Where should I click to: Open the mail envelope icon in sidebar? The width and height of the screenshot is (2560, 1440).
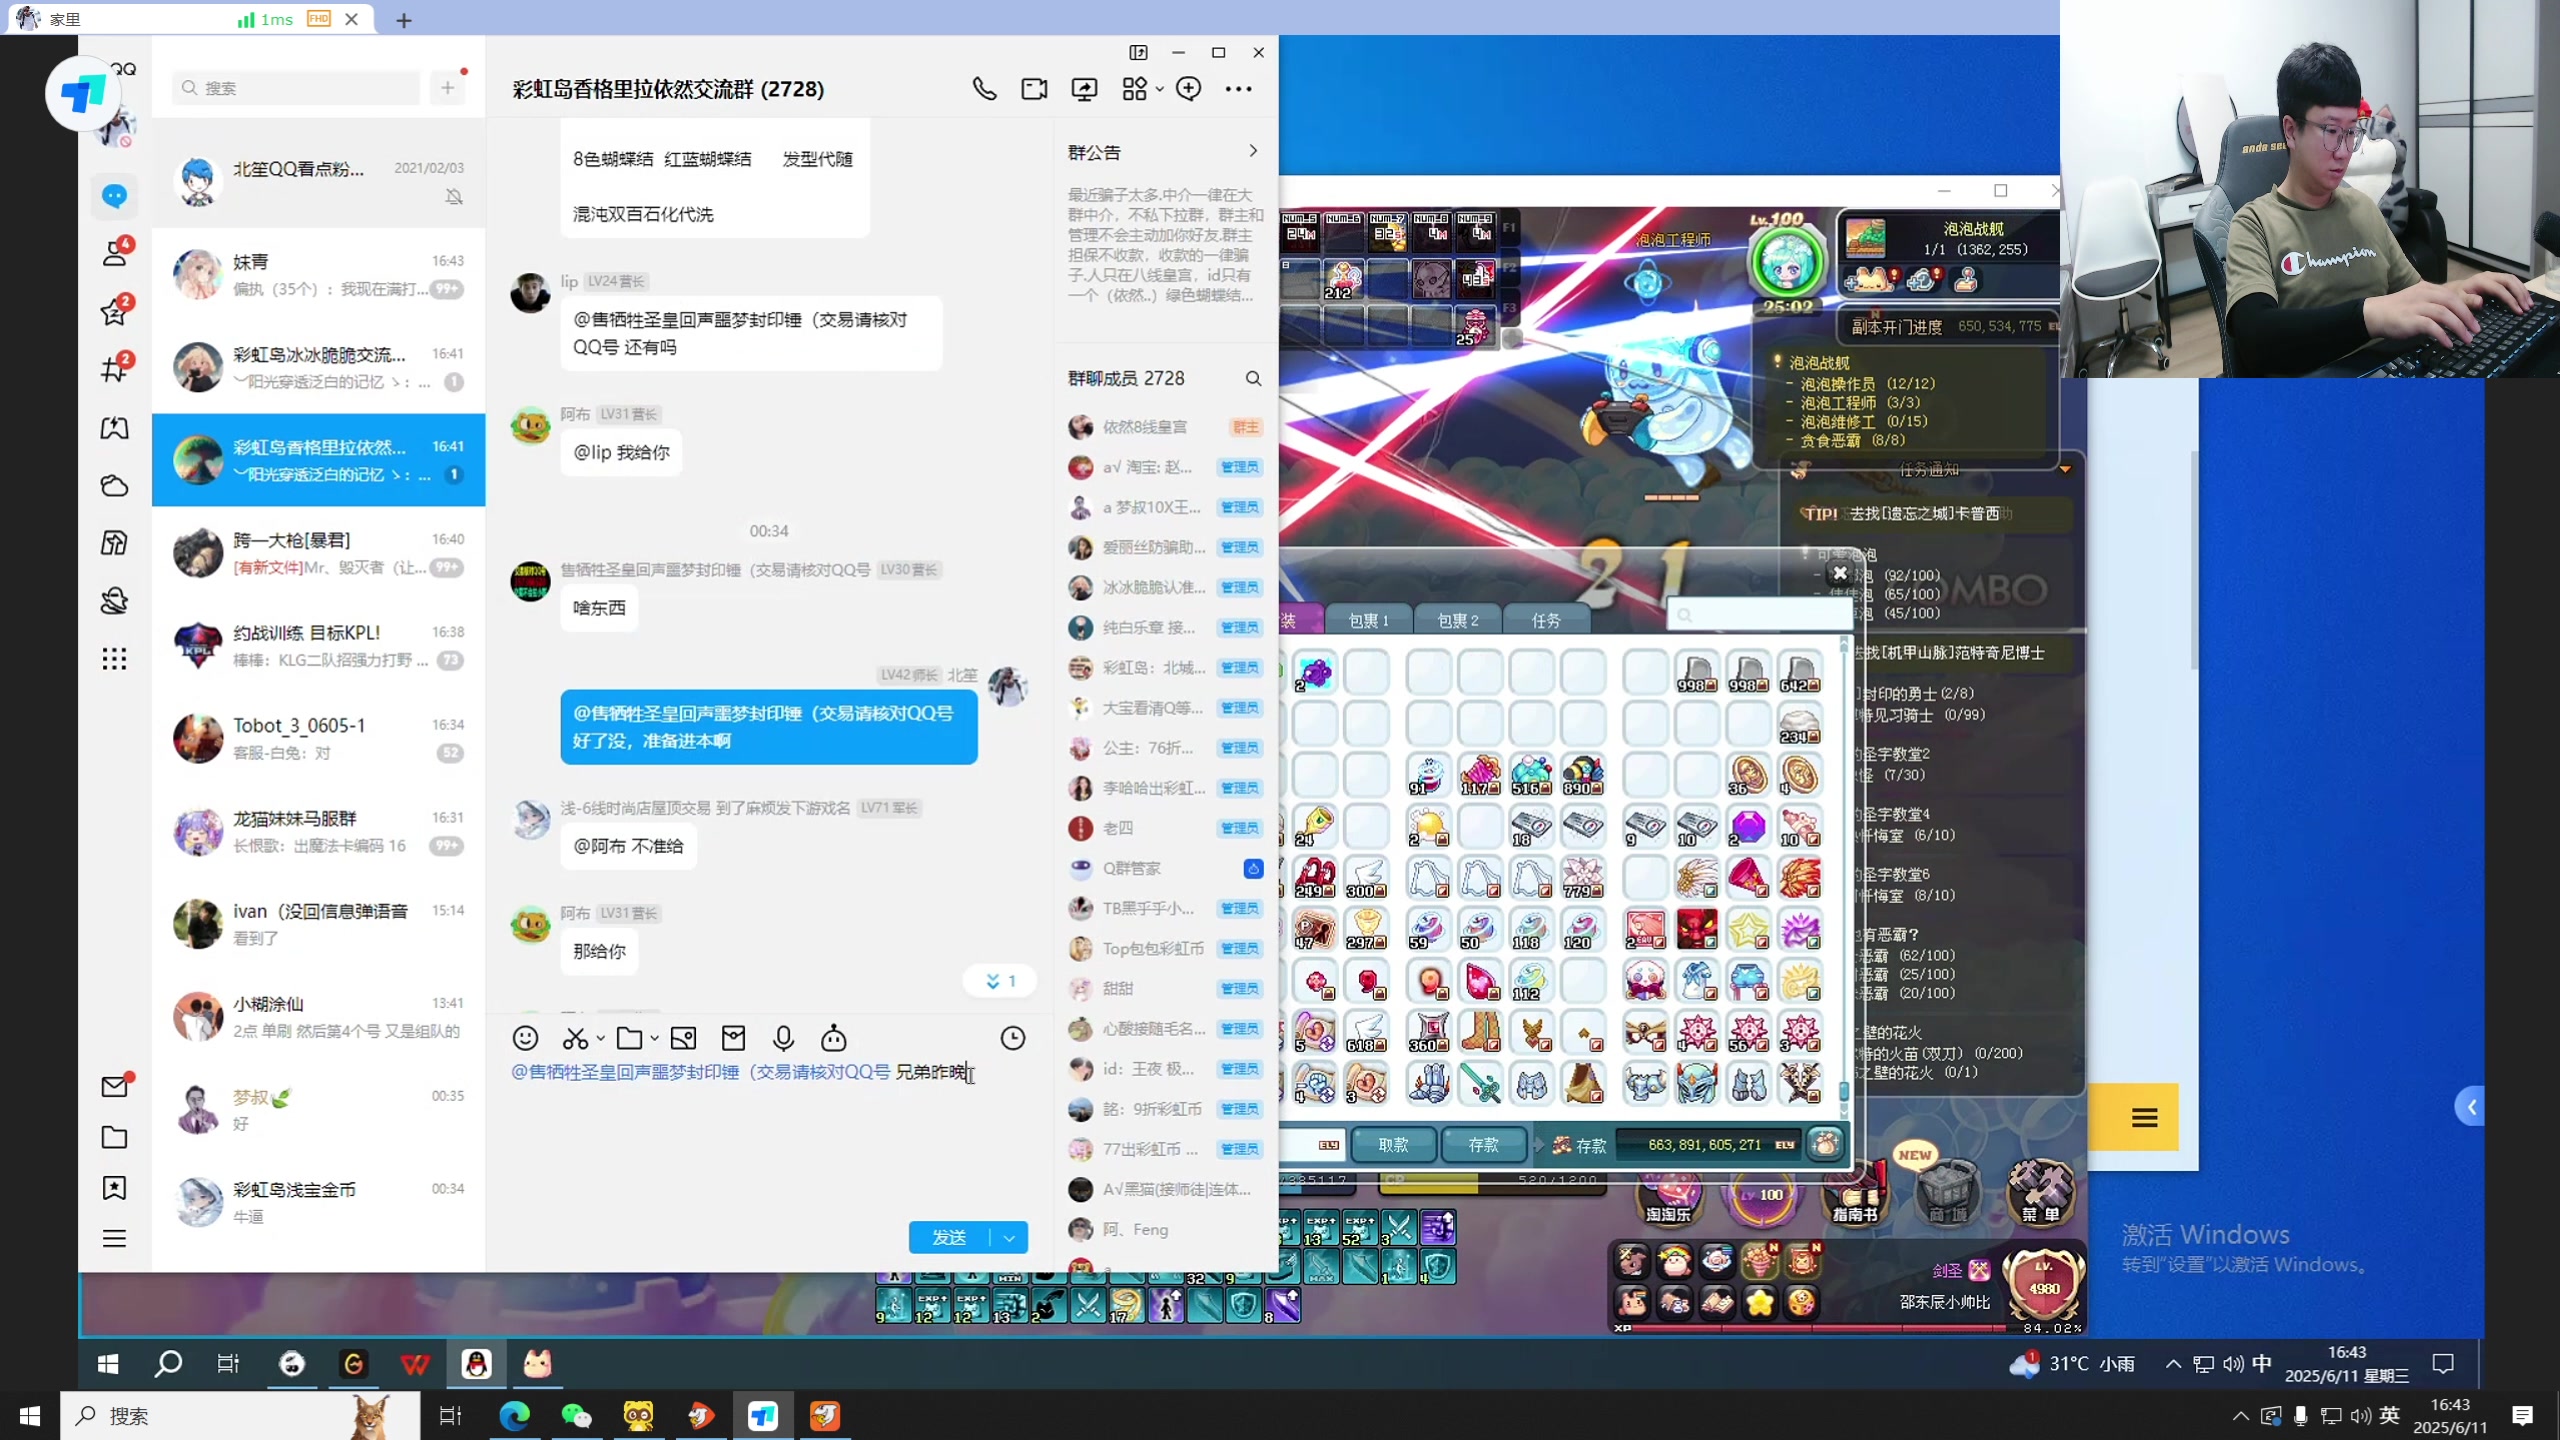tap(115, 1086)
